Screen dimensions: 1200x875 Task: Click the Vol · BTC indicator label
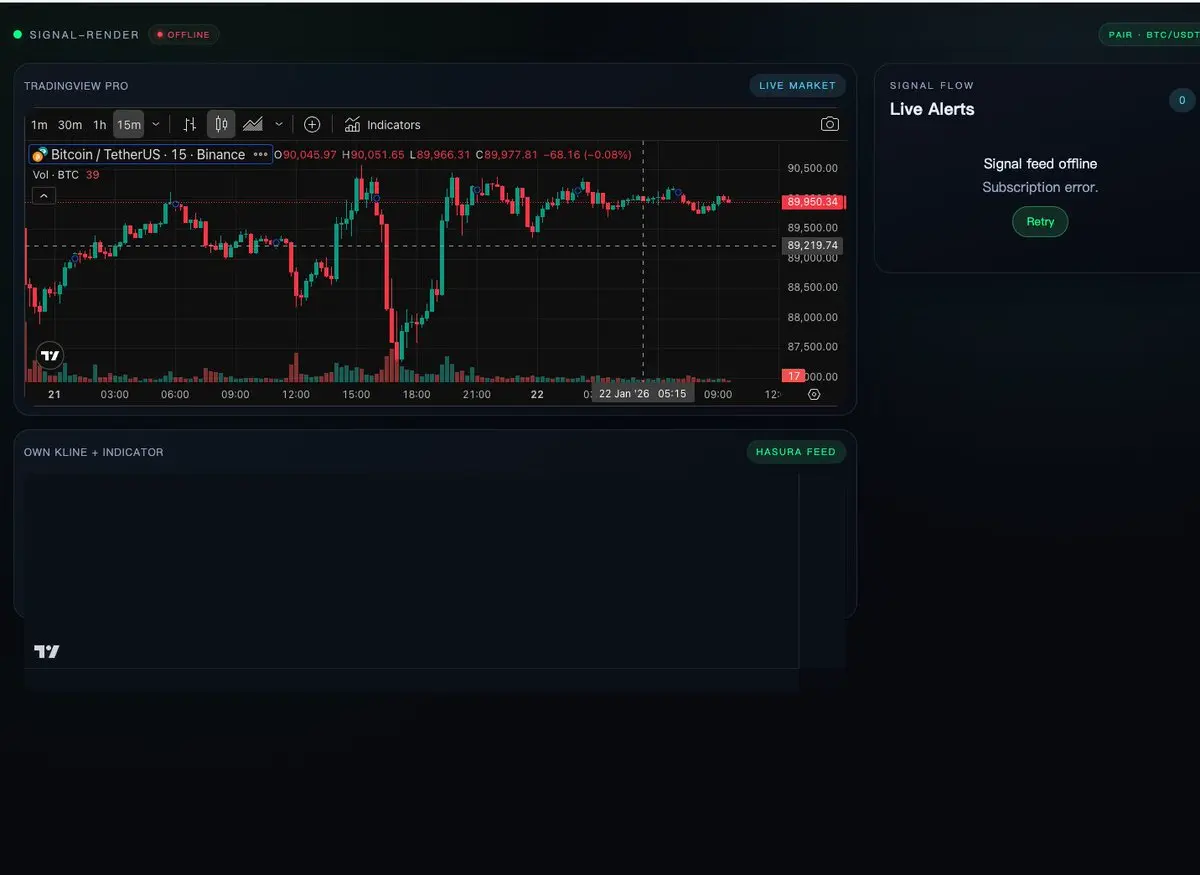56,175
